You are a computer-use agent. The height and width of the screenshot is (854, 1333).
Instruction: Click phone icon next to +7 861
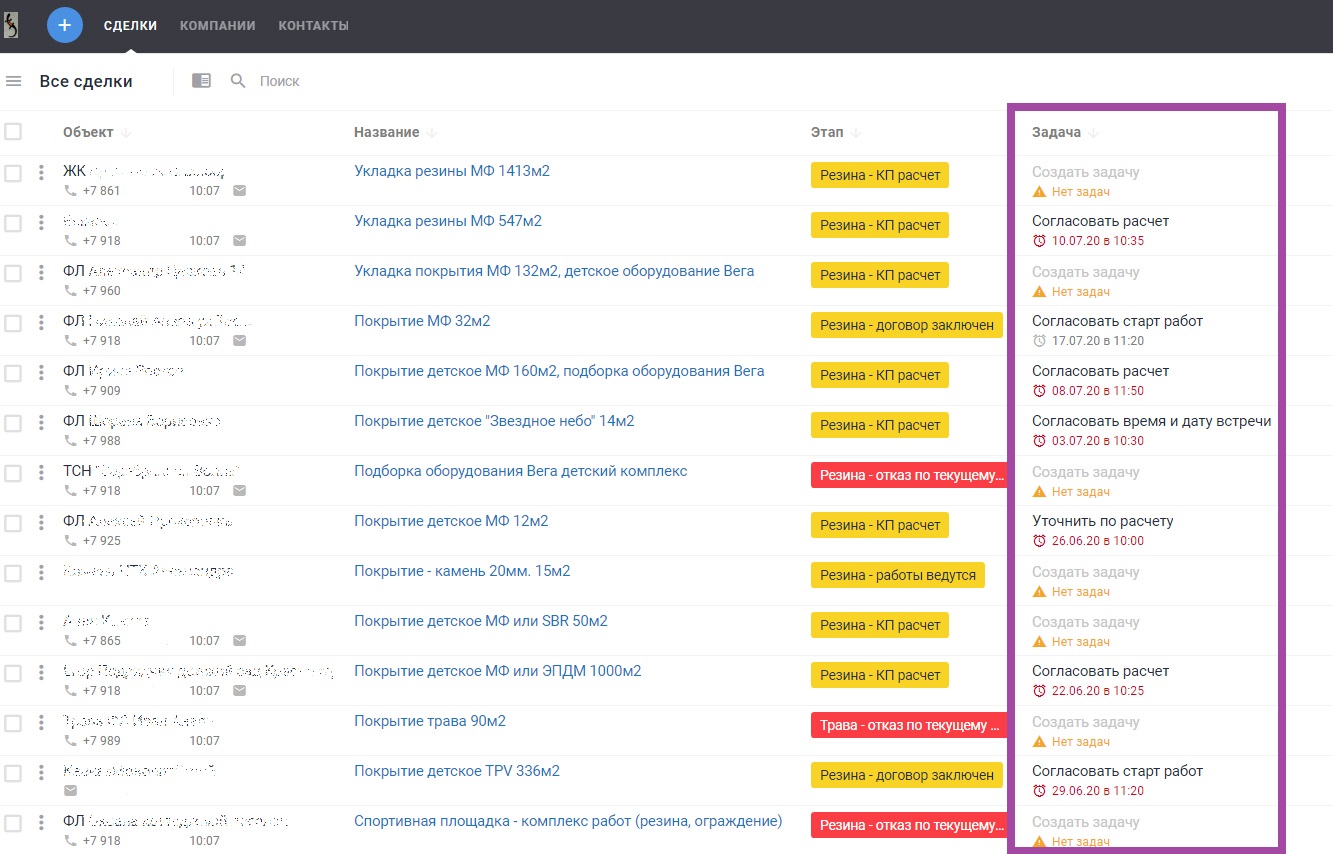point(70,191)
